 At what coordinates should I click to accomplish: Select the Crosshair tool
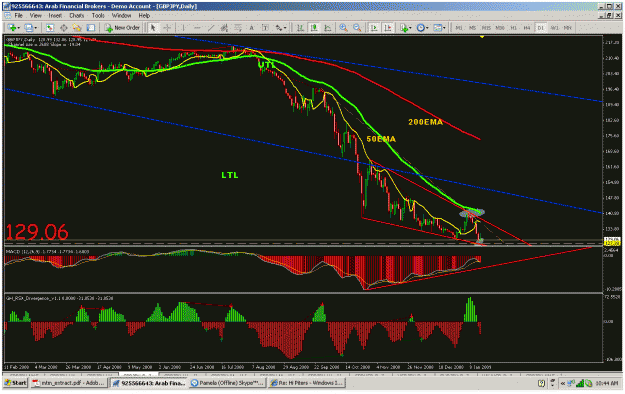pos(167,28)
